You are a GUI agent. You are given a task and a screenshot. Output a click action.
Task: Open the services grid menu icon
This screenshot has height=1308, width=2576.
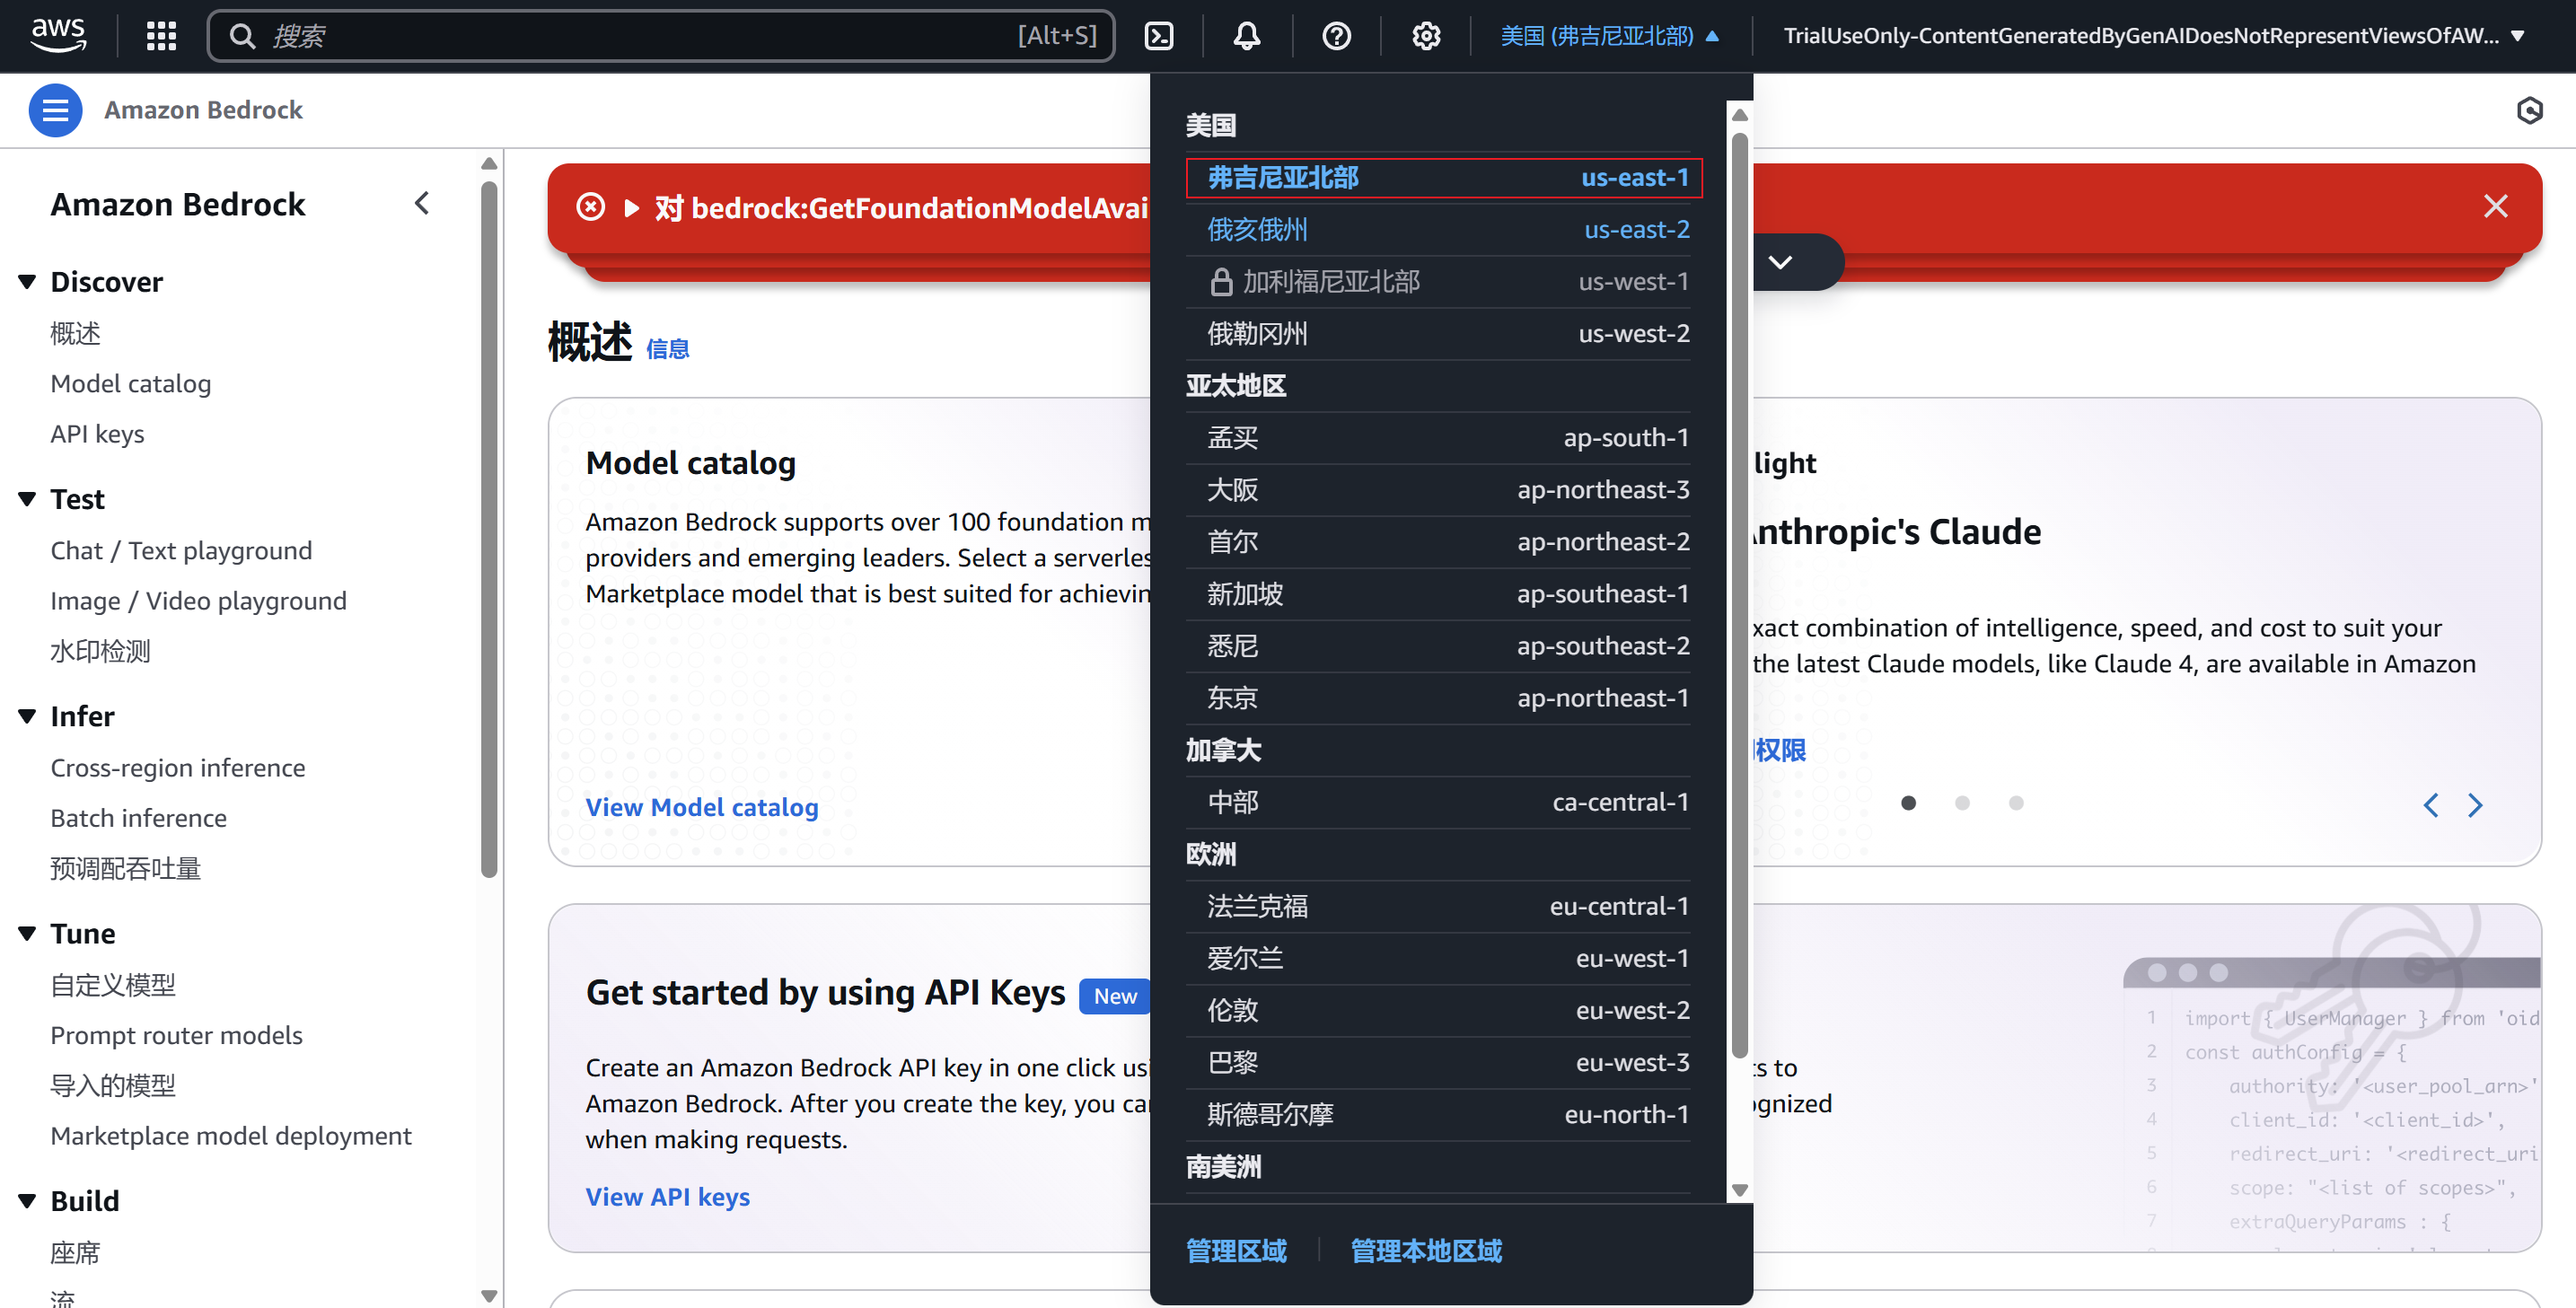point(161,36)
